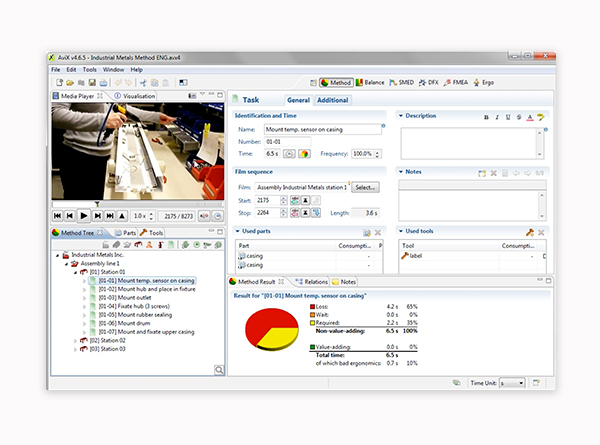Click the Select... film button
The width and height of the screenshot is (600, 445).
pos(364,187)
